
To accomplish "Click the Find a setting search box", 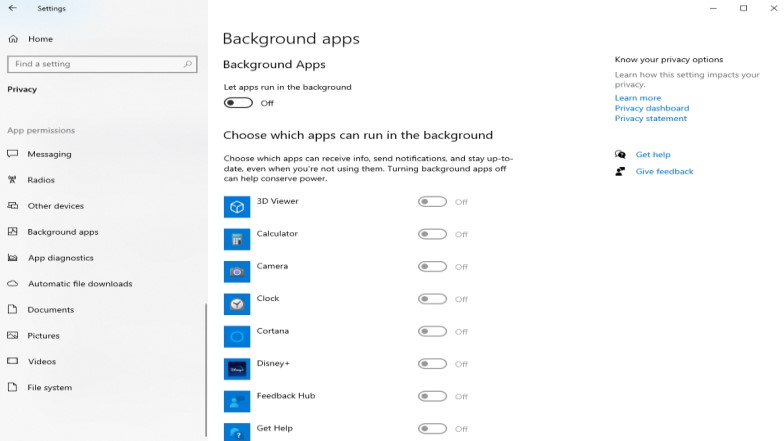I will tap(102, 64).
